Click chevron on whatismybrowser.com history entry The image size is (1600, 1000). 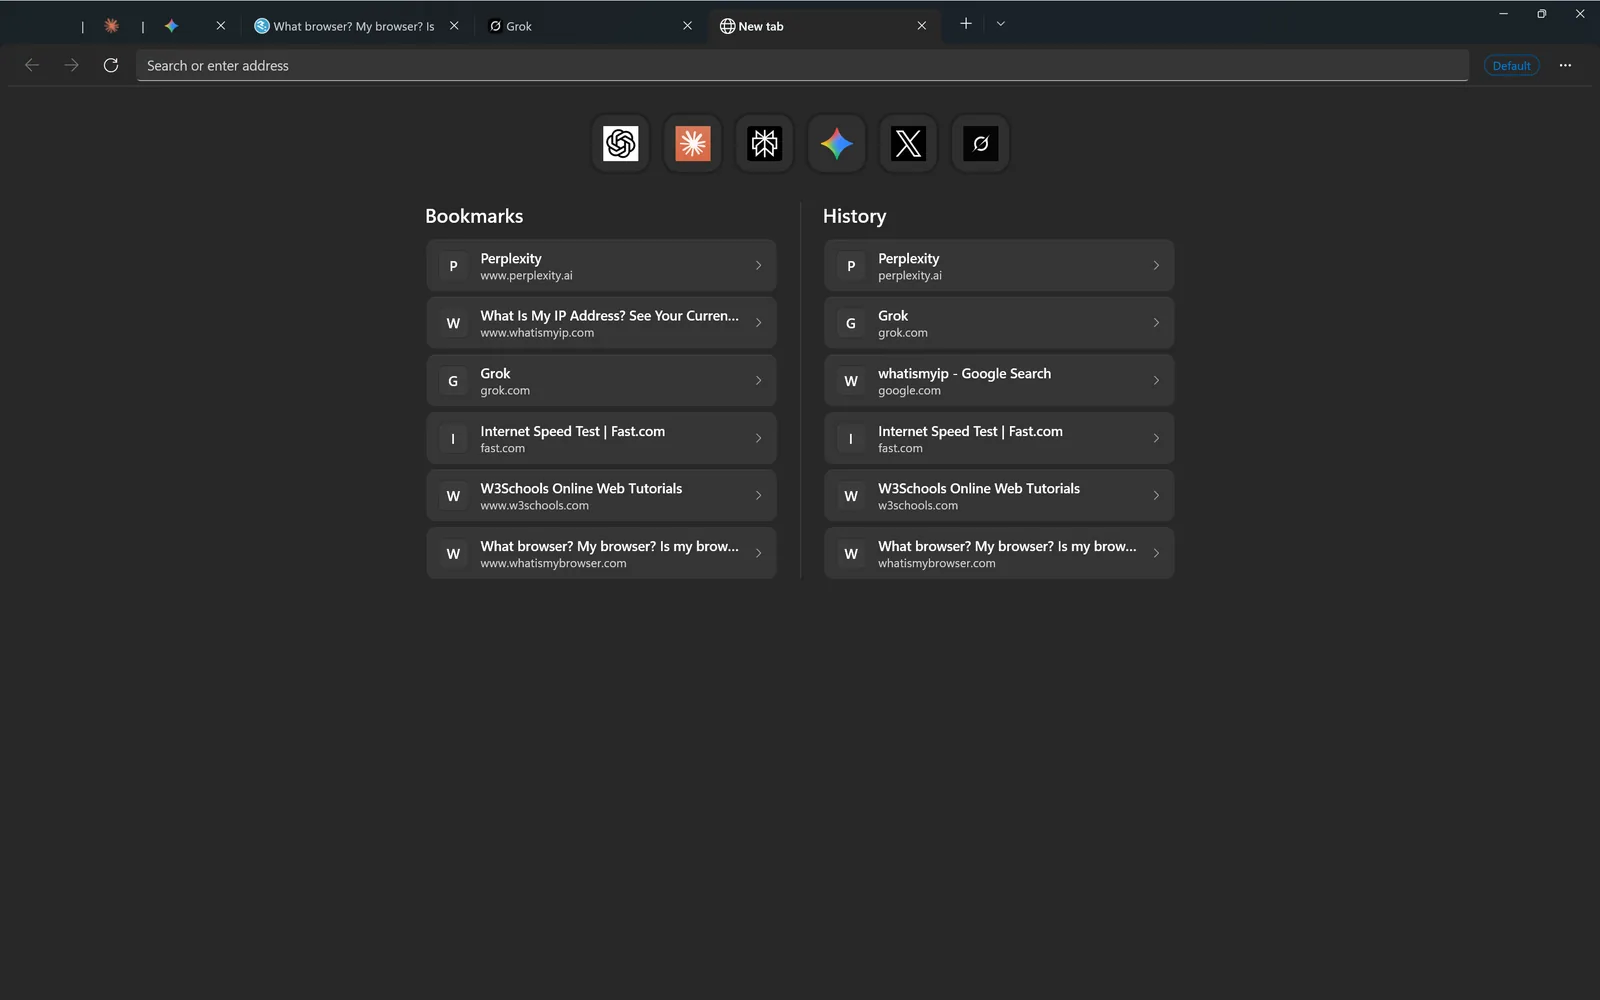click(1156, 553)
